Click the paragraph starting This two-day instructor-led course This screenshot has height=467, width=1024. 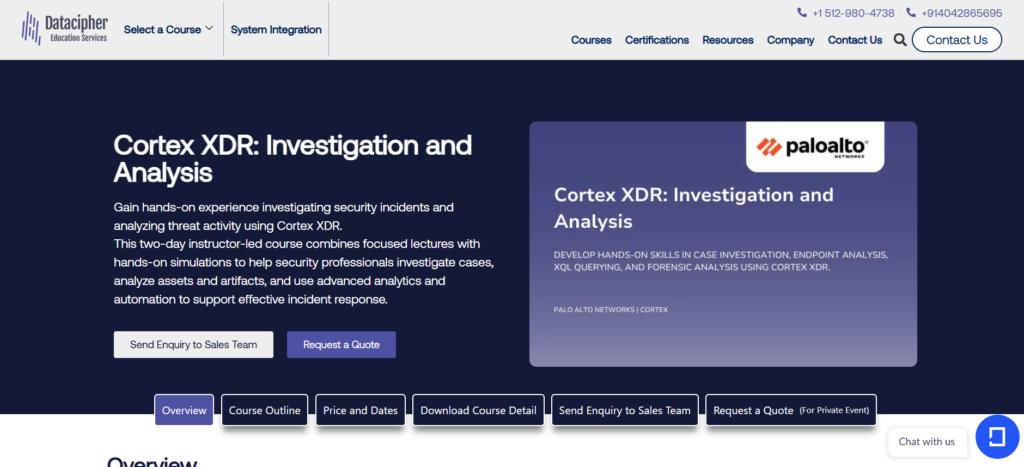[304, 272]
